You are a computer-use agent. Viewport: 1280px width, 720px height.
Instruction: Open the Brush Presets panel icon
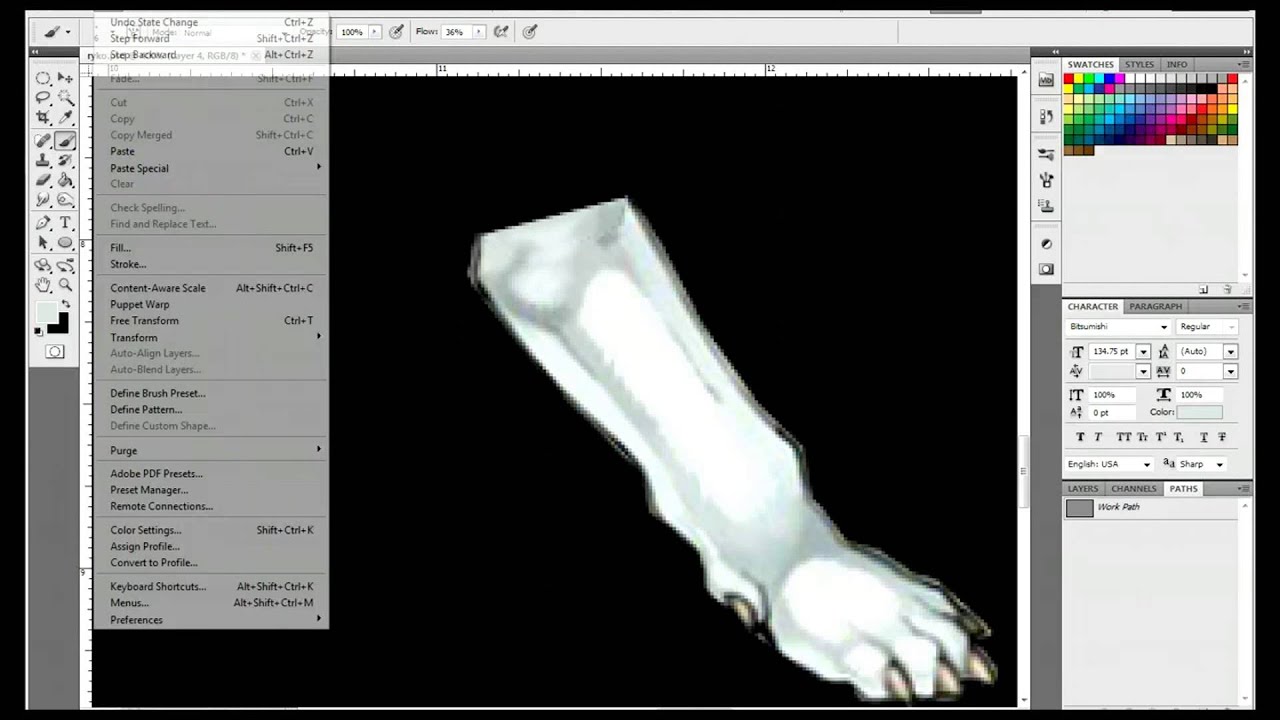(x=1046, y=154)
